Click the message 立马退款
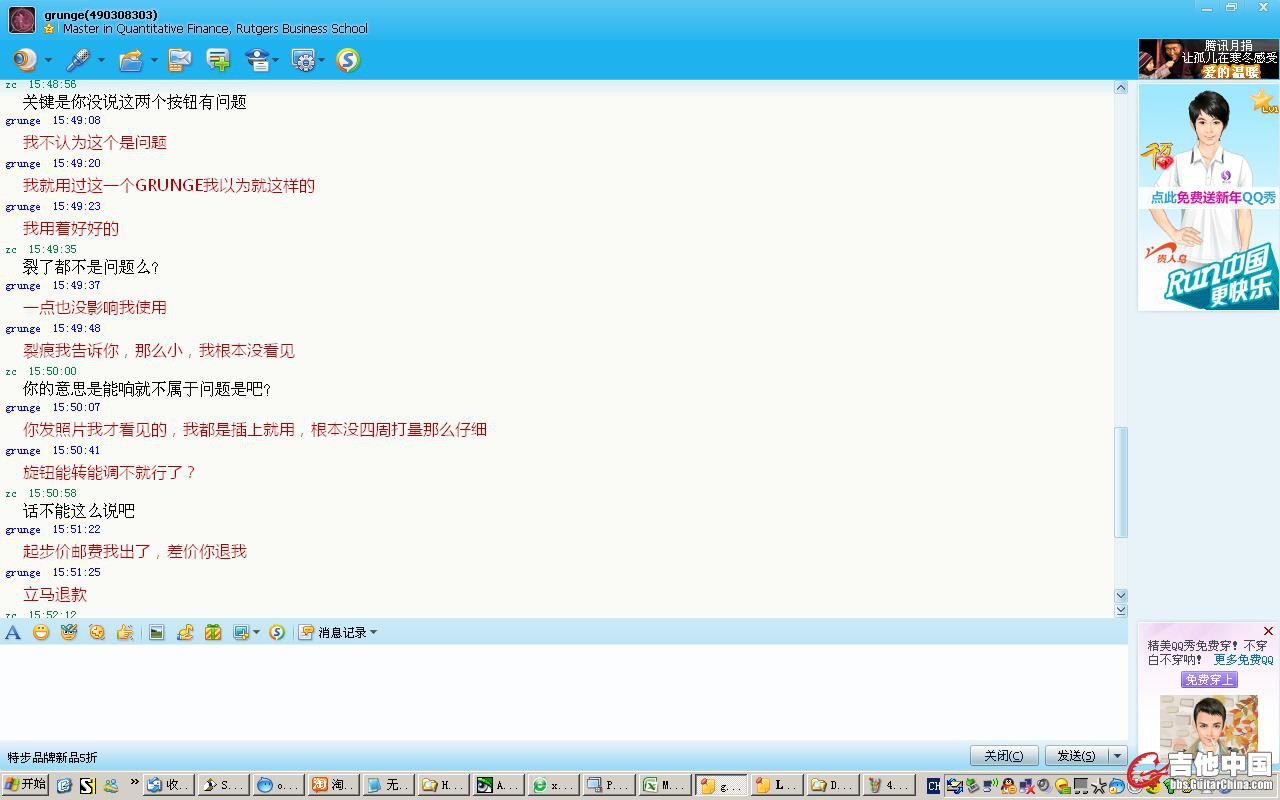 coord(55,594)
